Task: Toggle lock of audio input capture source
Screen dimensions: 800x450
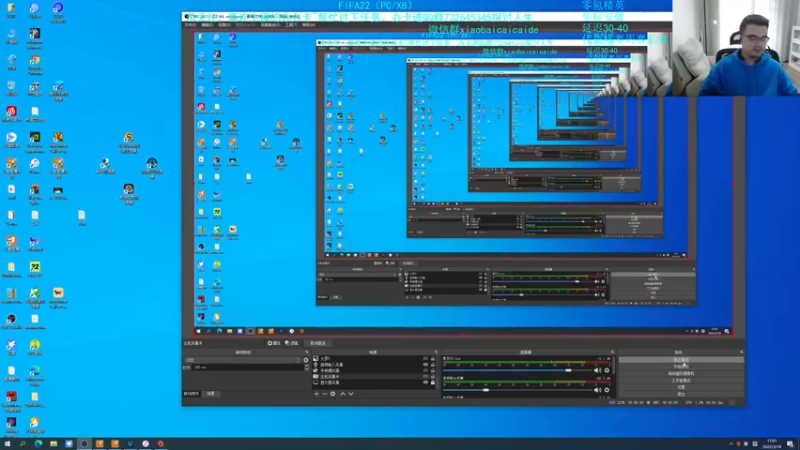Action: click(x=433, y=365)
